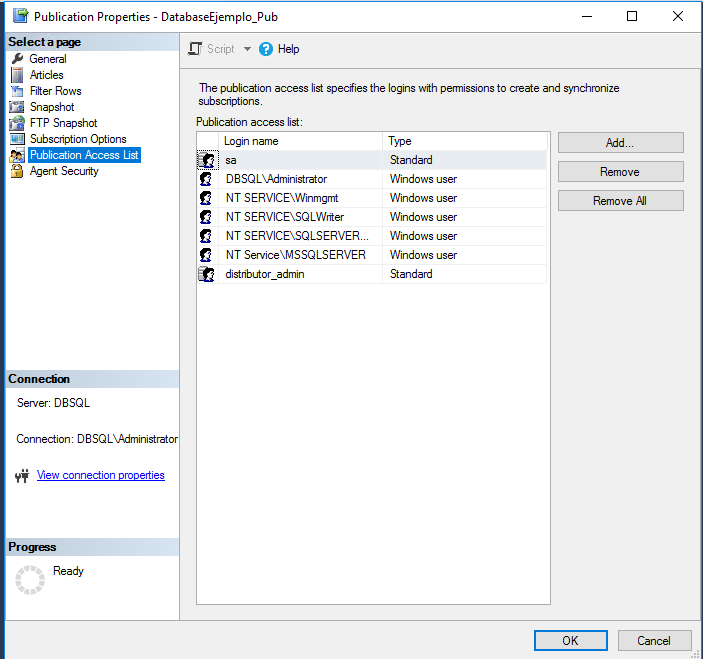Screen dimensions: 703x659
Task: Confirm with the OK button
Action: coord(570,640)
